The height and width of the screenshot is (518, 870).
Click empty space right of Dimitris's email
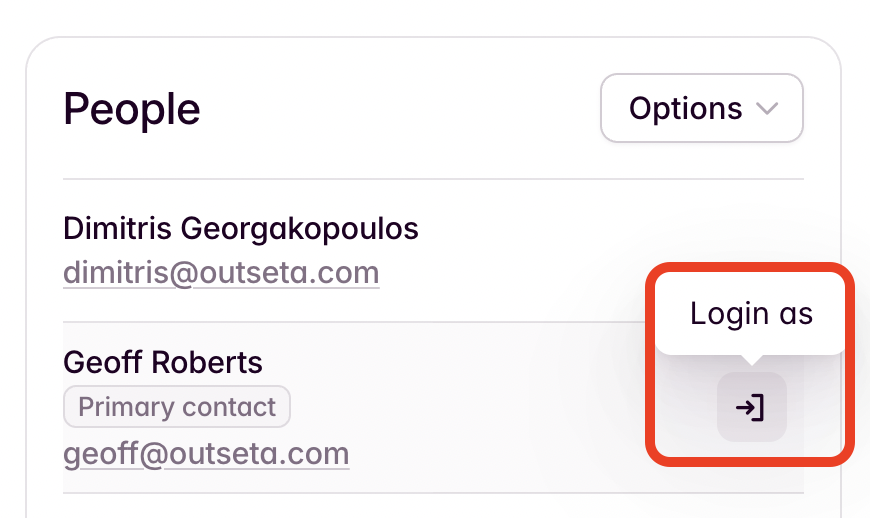click(510, 272)
